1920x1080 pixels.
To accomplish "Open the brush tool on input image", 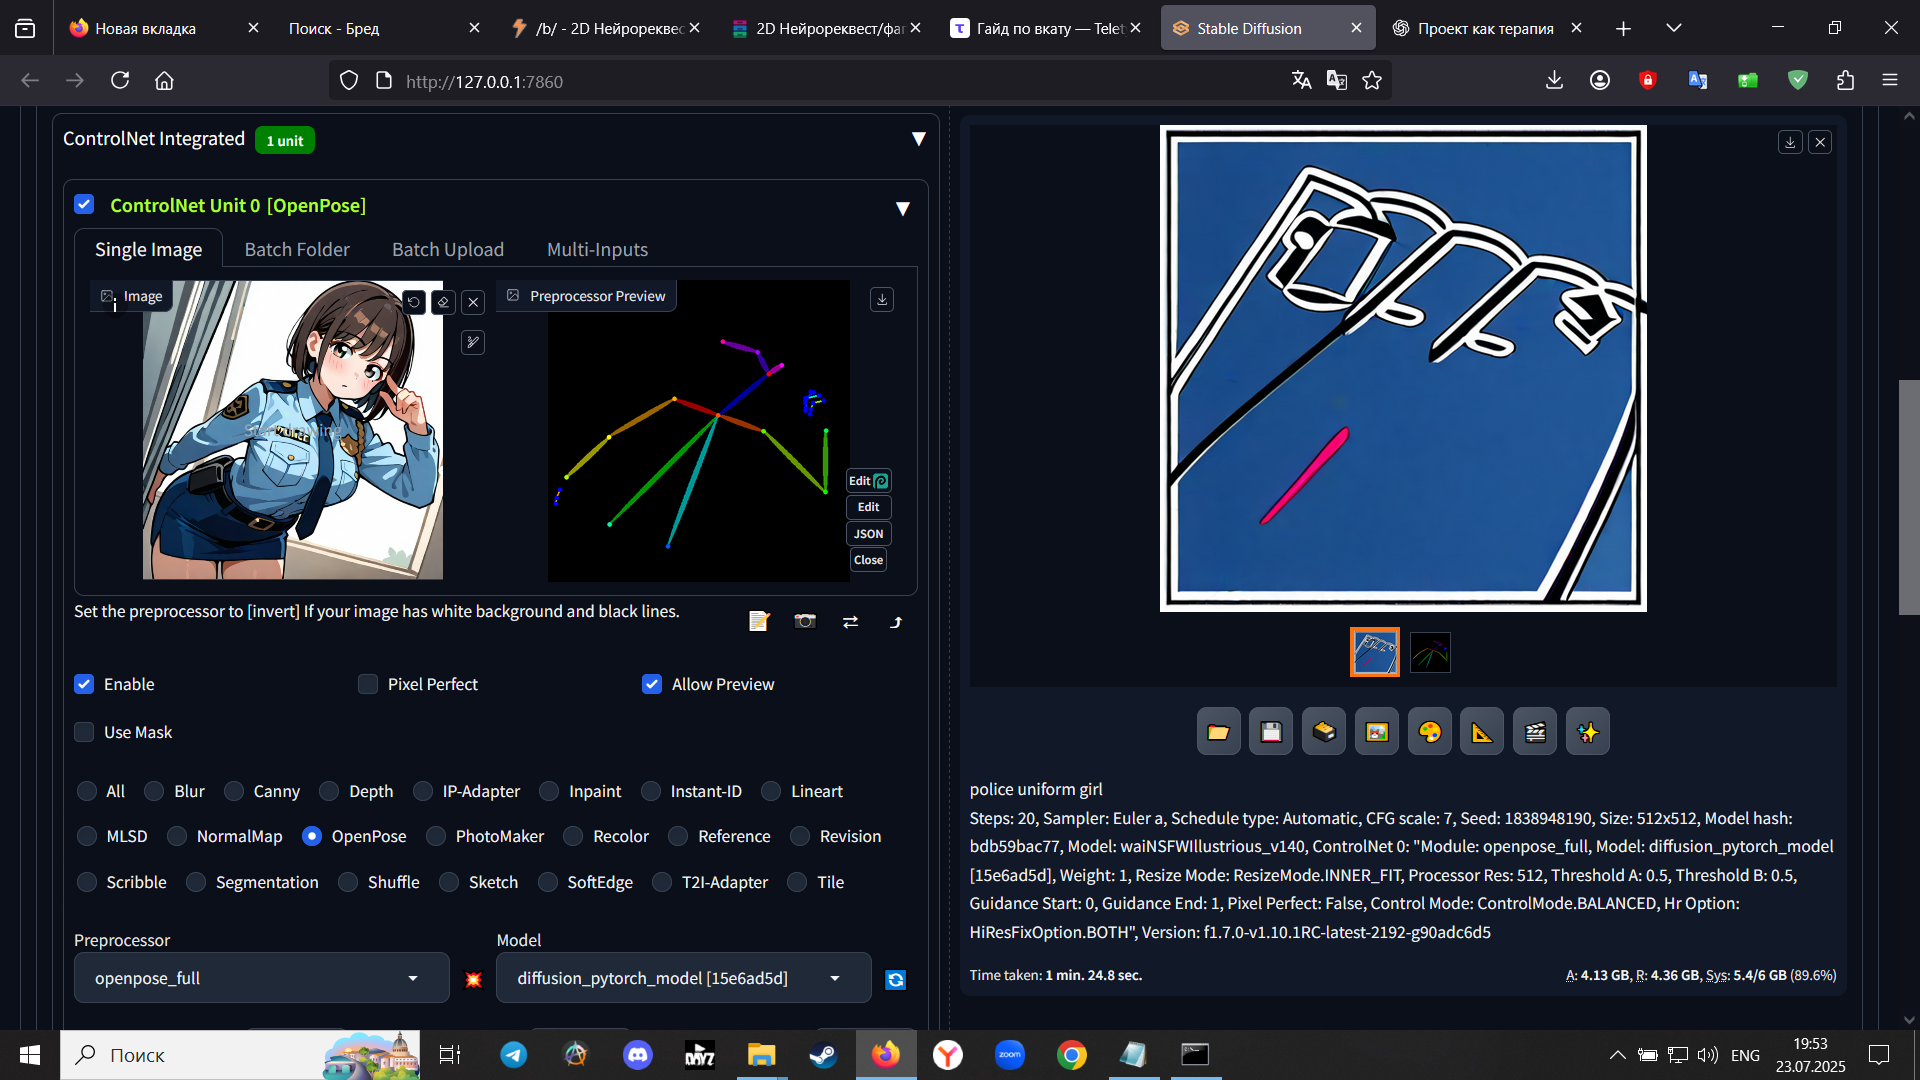I will [473, 343].
